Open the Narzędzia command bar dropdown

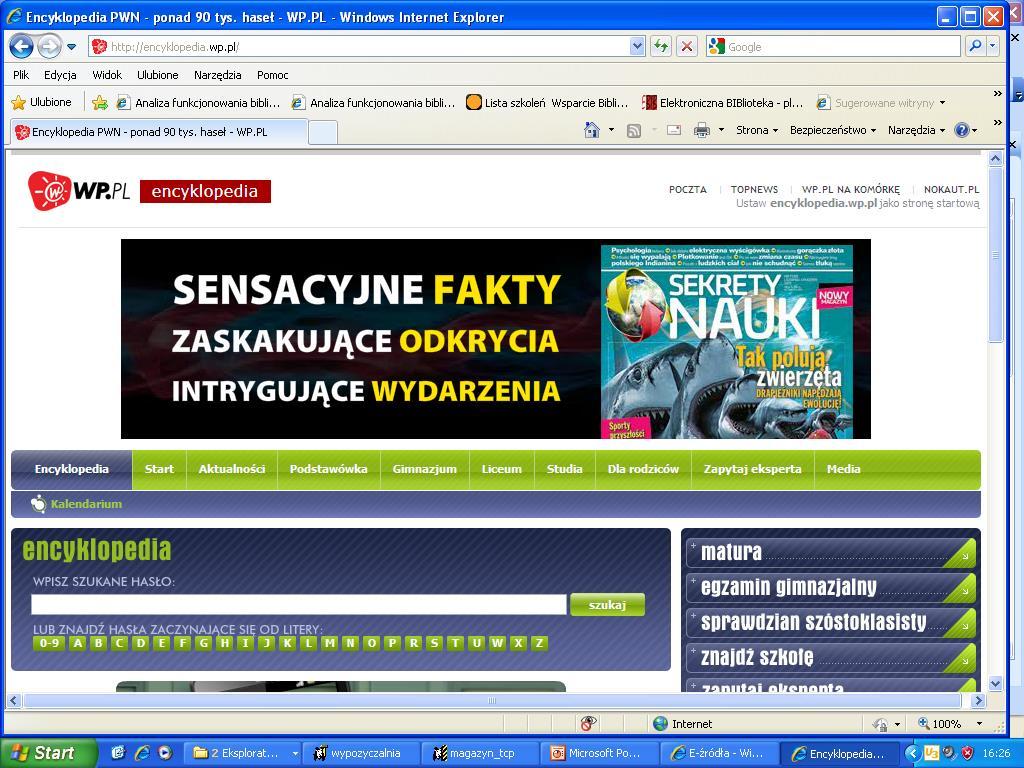pyautogui.click(x=916, y=130)
